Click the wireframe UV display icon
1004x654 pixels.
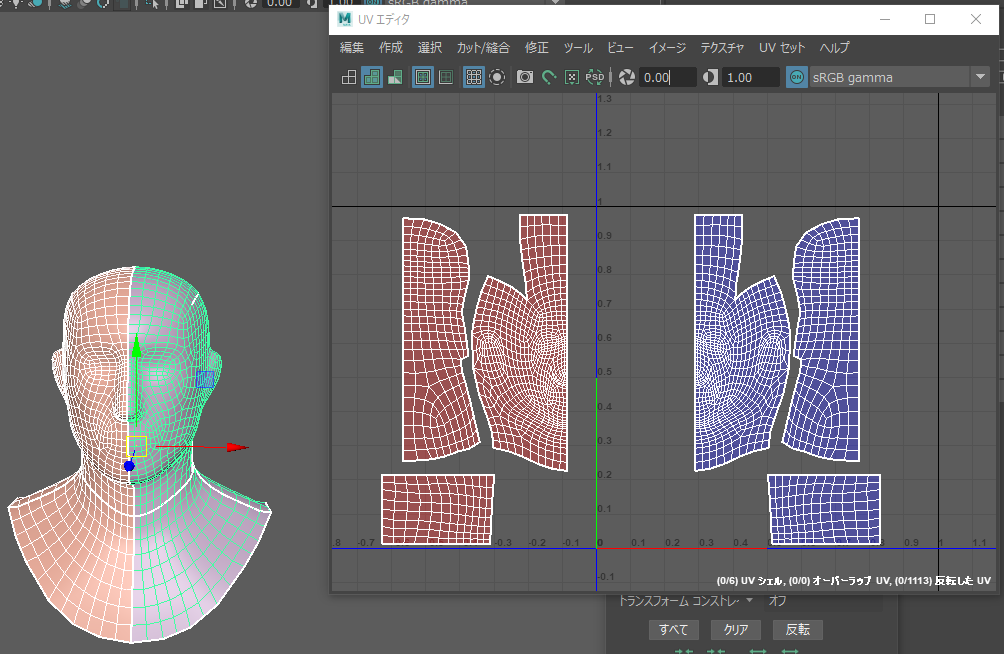tap(349, 77)
